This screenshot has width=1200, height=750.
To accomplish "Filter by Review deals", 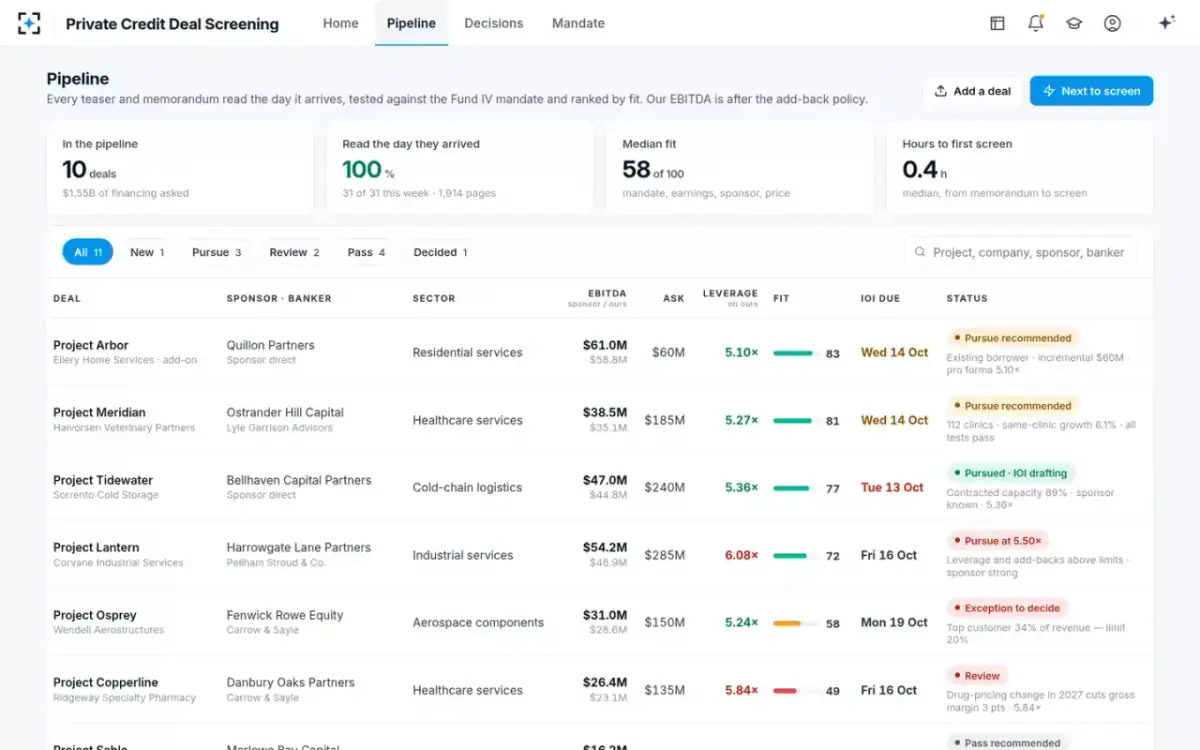I will click(294, 253).
